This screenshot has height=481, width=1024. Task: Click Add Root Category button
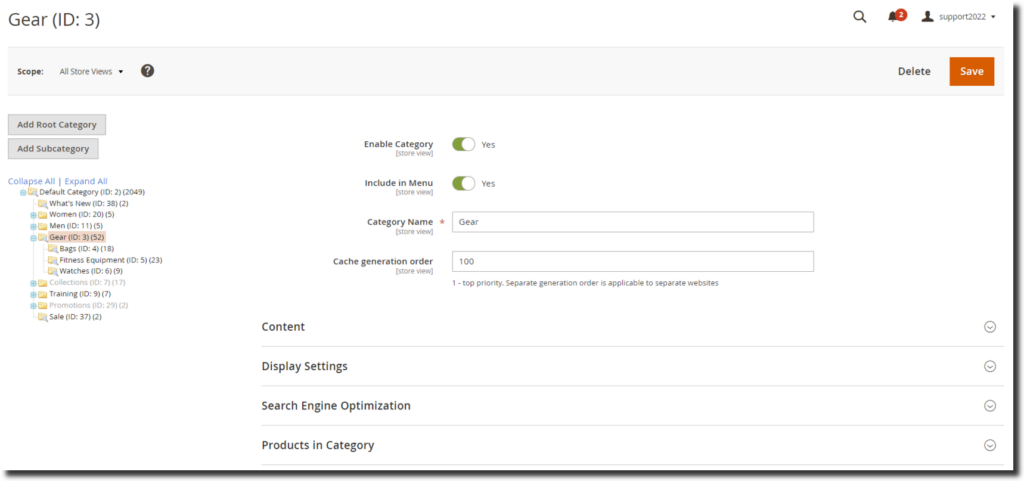pyautogui.click(x=57, y=125)
